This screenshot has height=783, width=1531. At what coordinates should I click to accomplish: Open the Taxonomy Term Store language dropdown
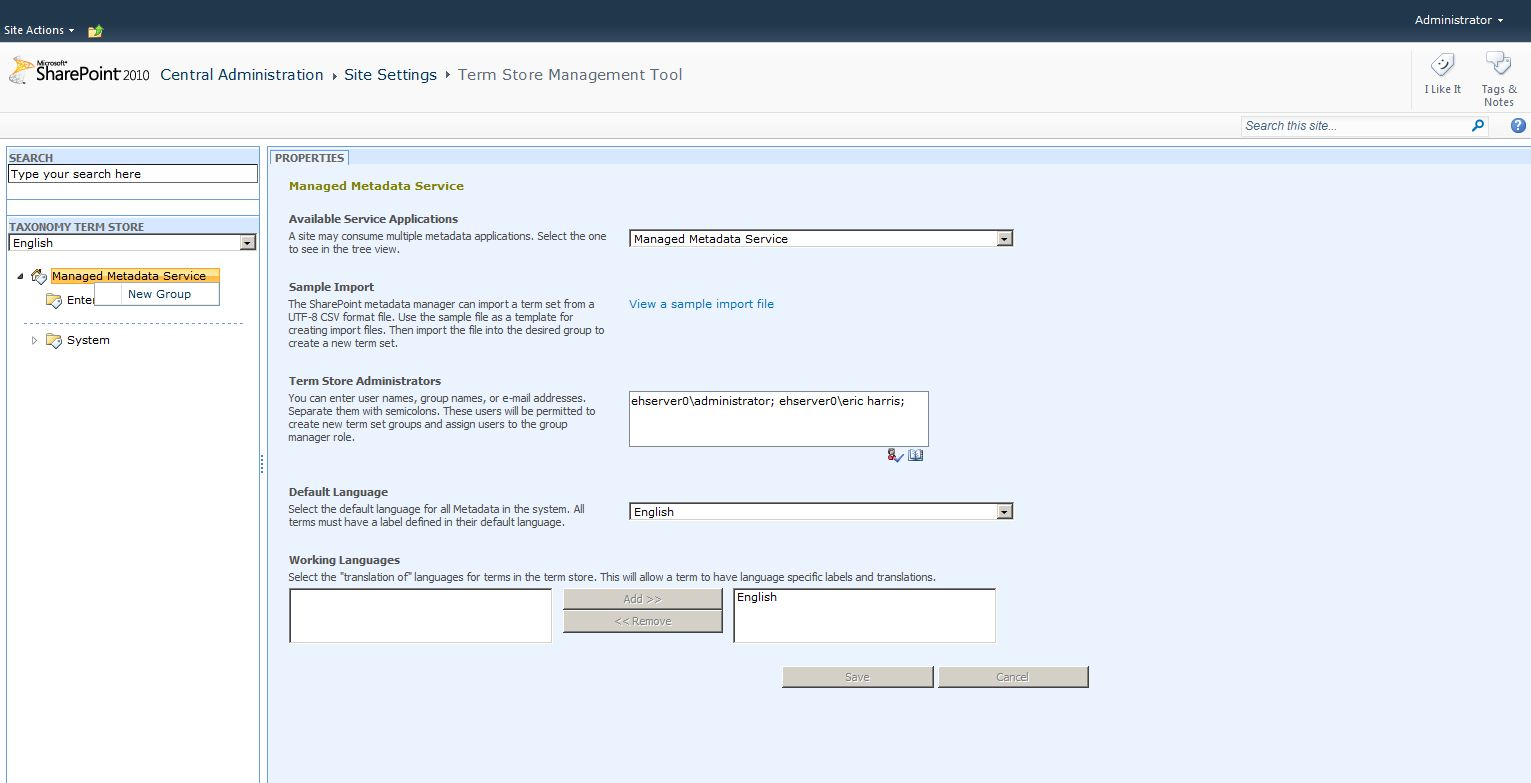(132, 243)
